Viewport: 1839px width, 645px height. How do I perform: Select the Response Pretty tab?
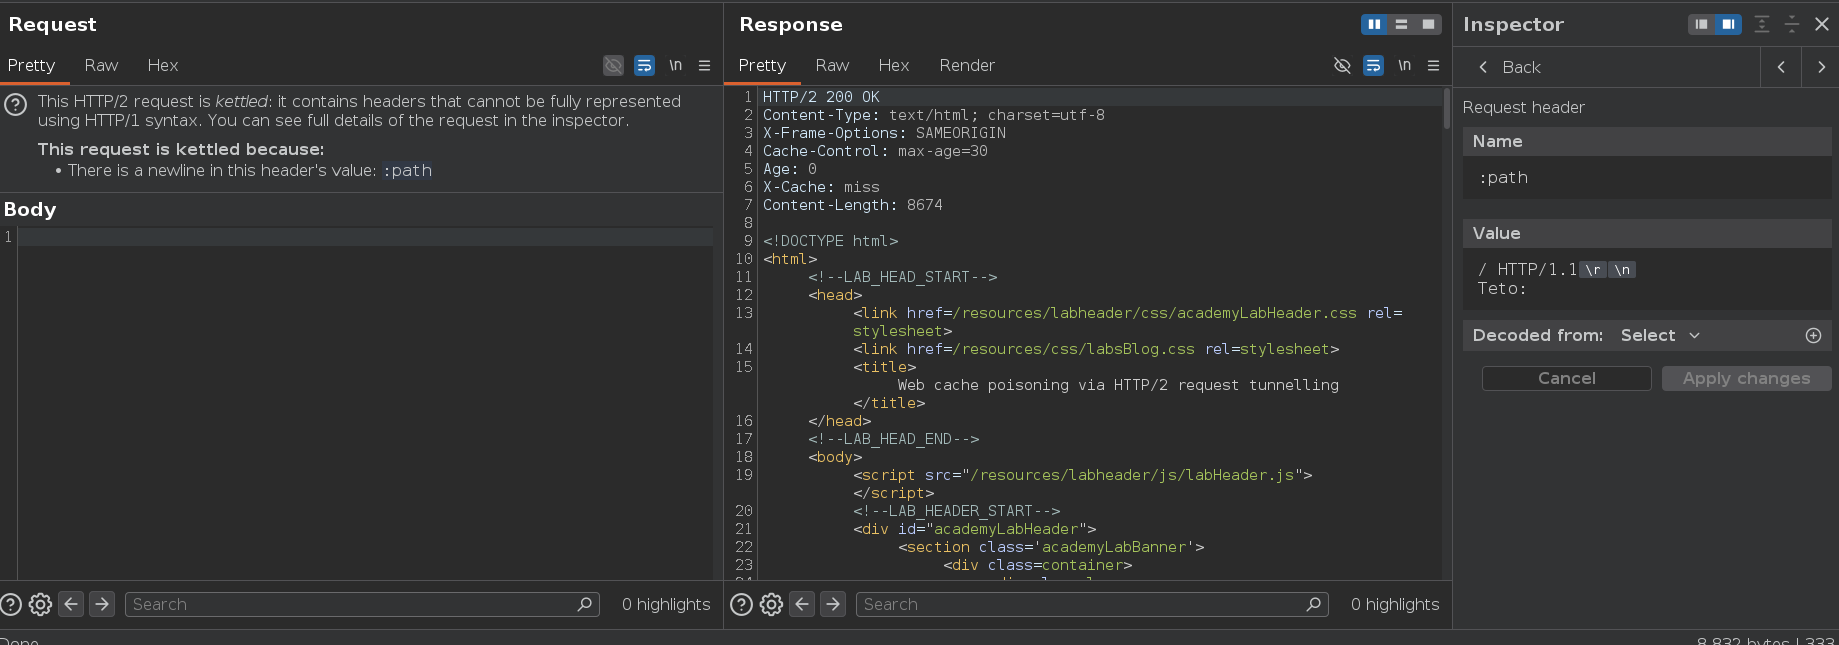click(x=762, y=65)
